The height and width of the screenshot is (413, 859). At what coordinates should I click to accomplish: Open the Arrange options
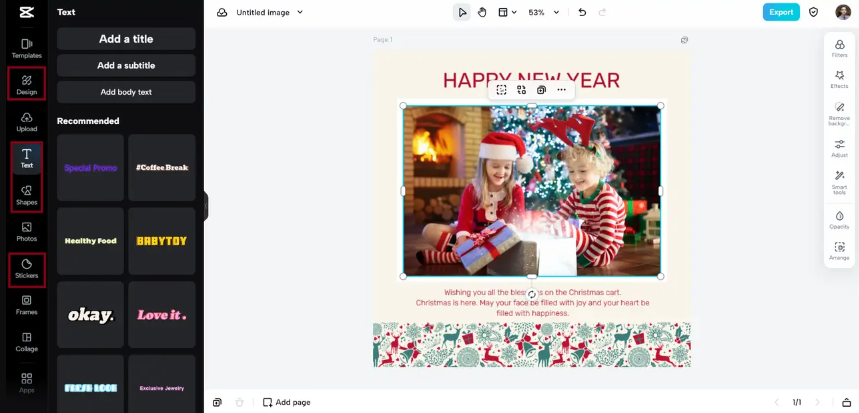tap(839, 251)
